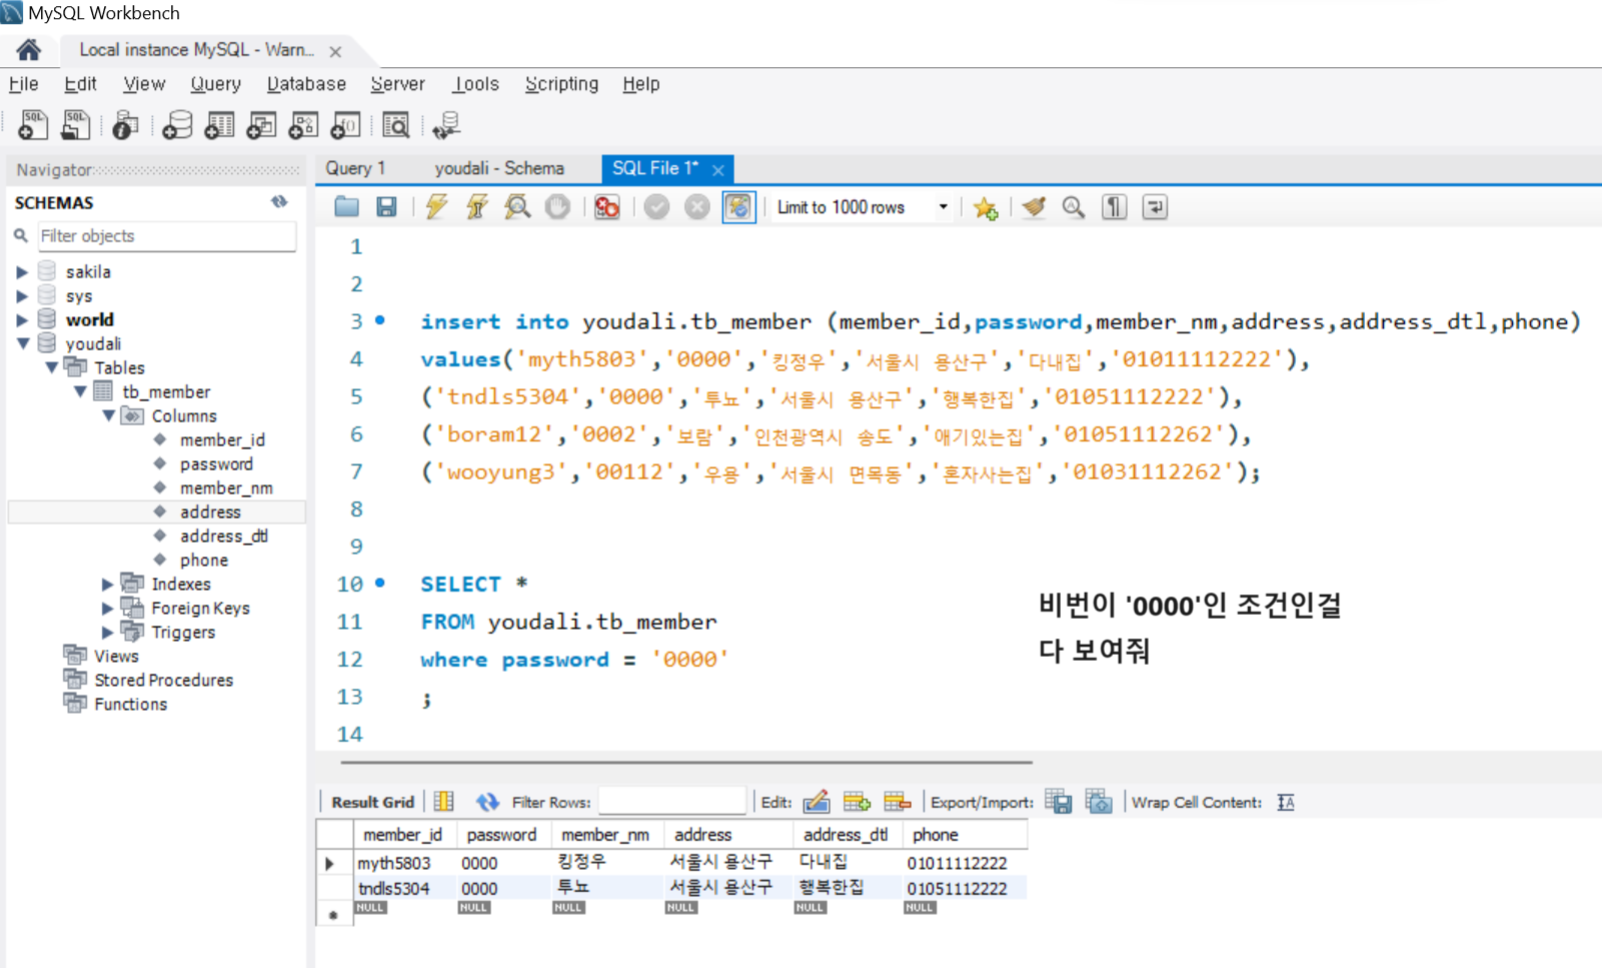Toggle stop-on-error for script execution
The width and height of the screenshot is (1602, 968).
pyautogui.click(x=607, y=207)
